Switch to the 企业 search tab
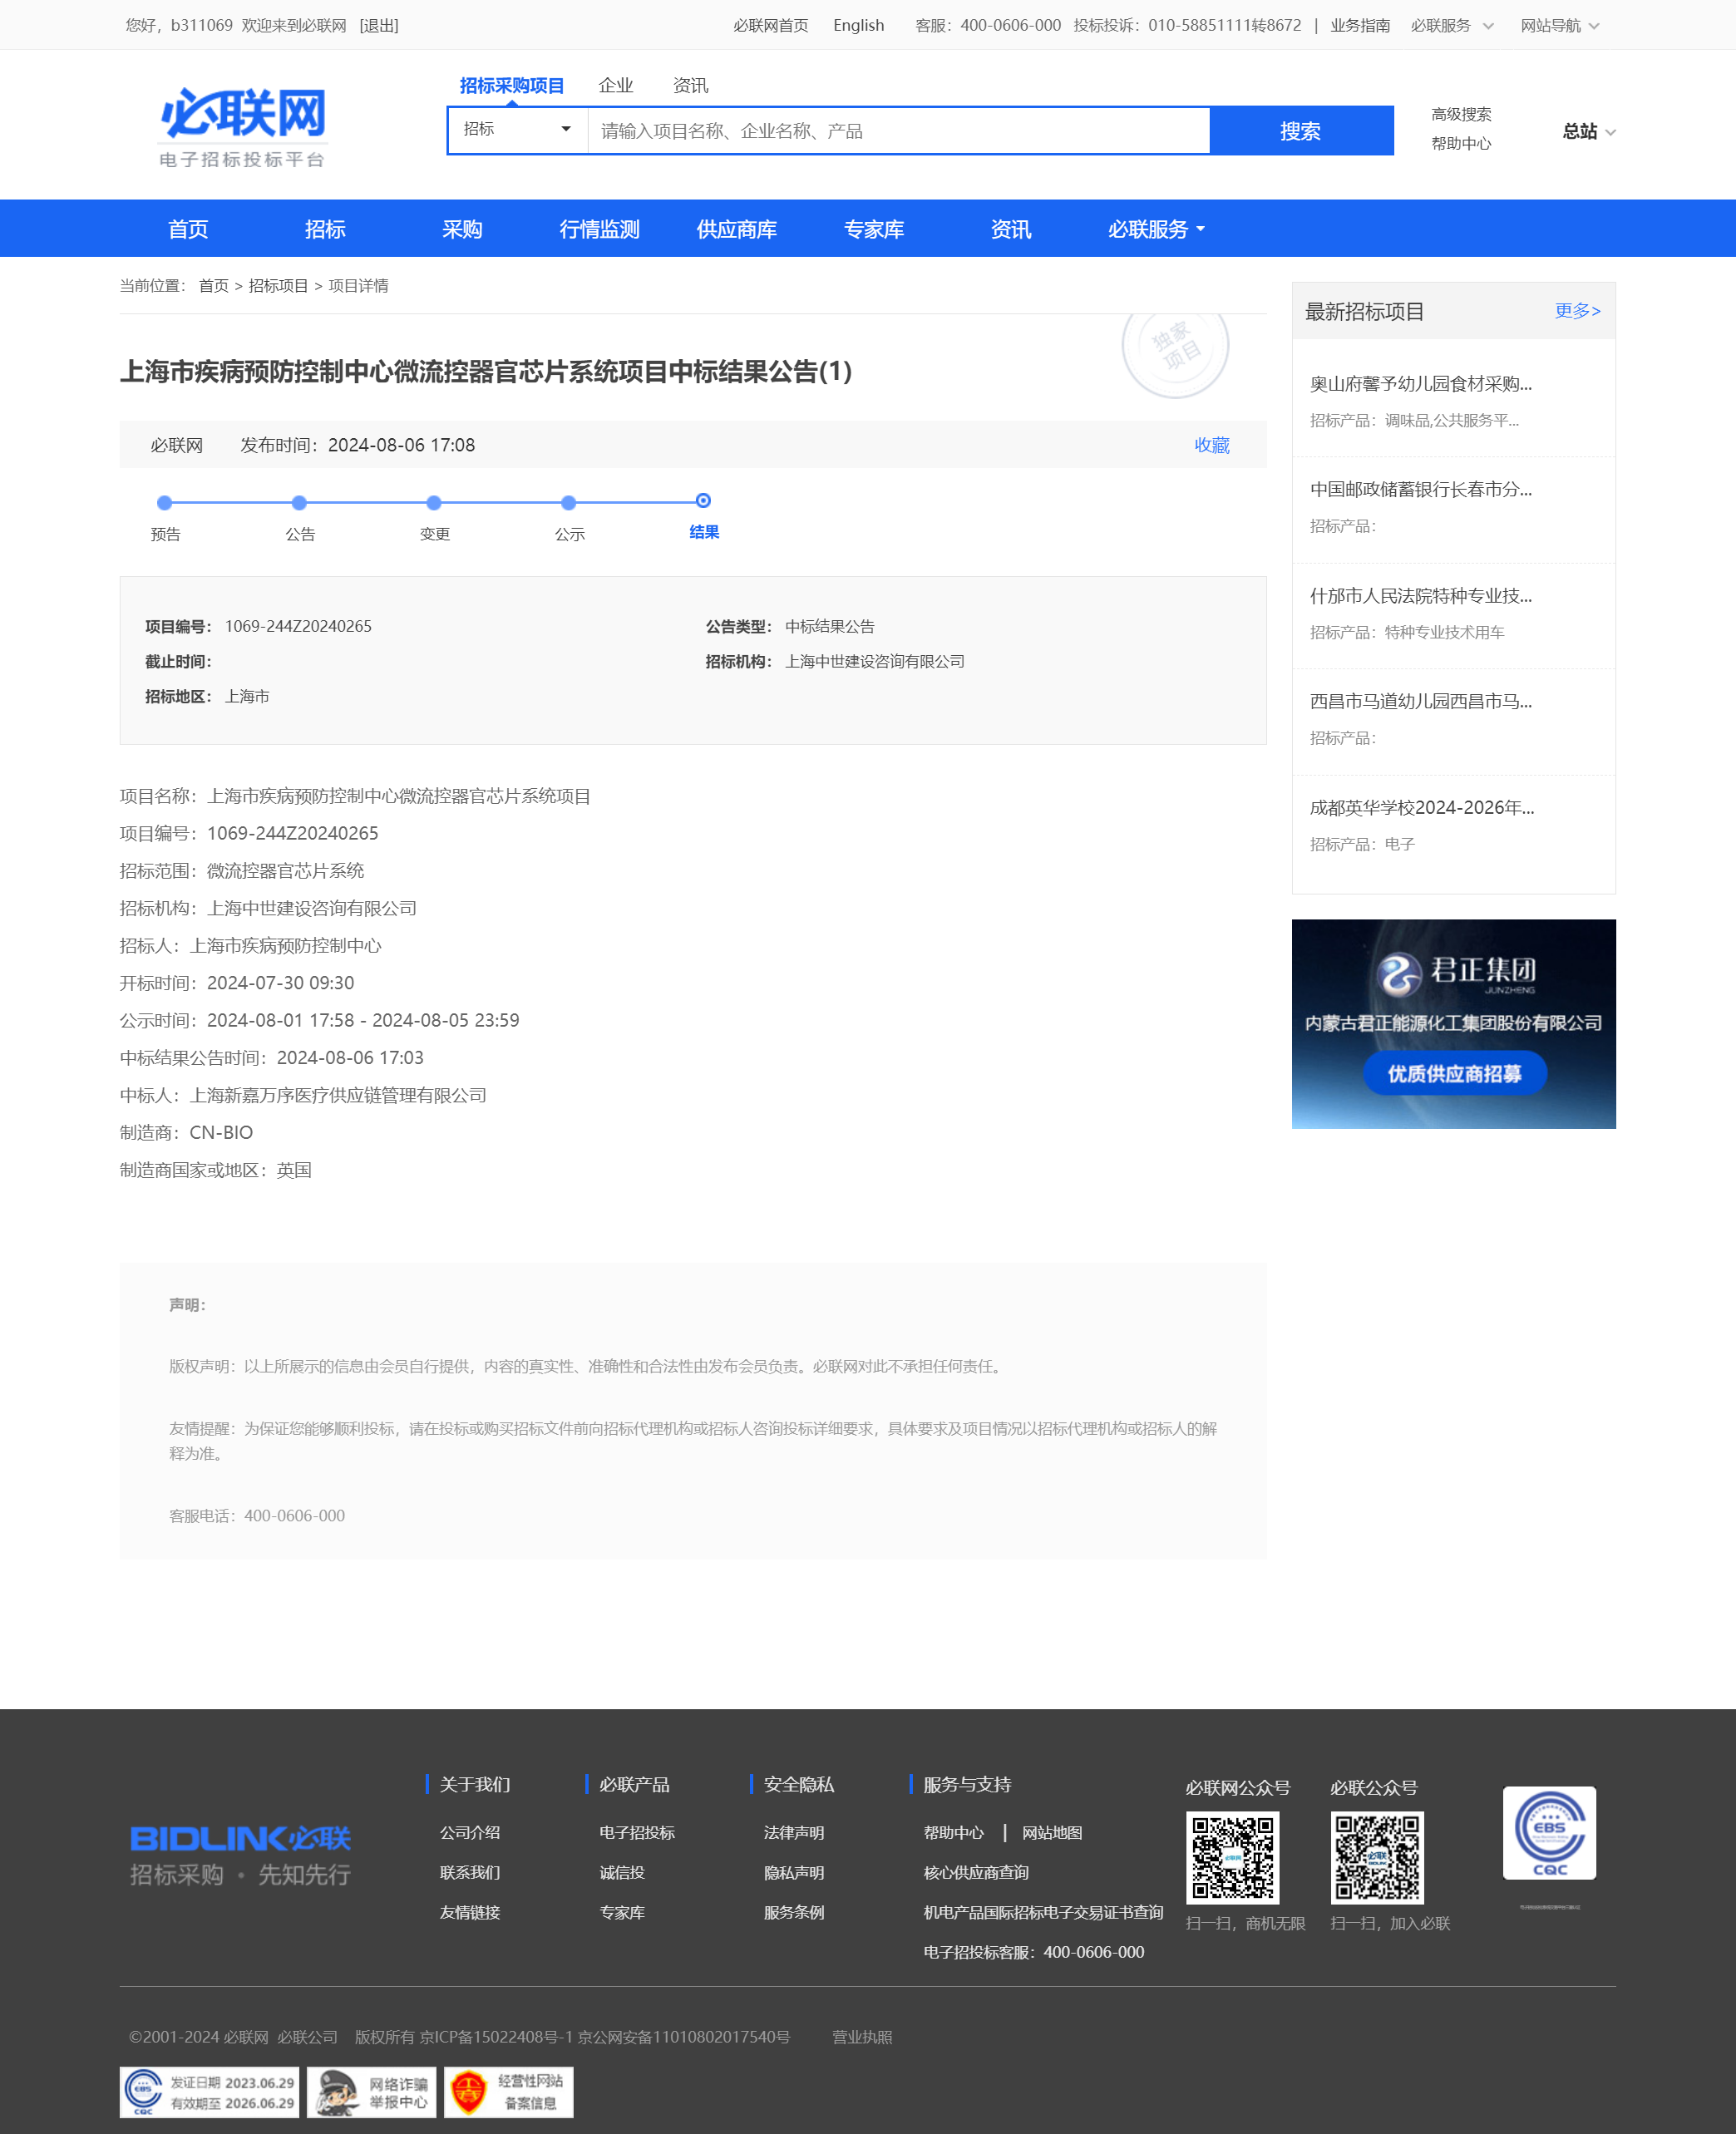This screenshot has width=1736, height=2134. [615, 86]
